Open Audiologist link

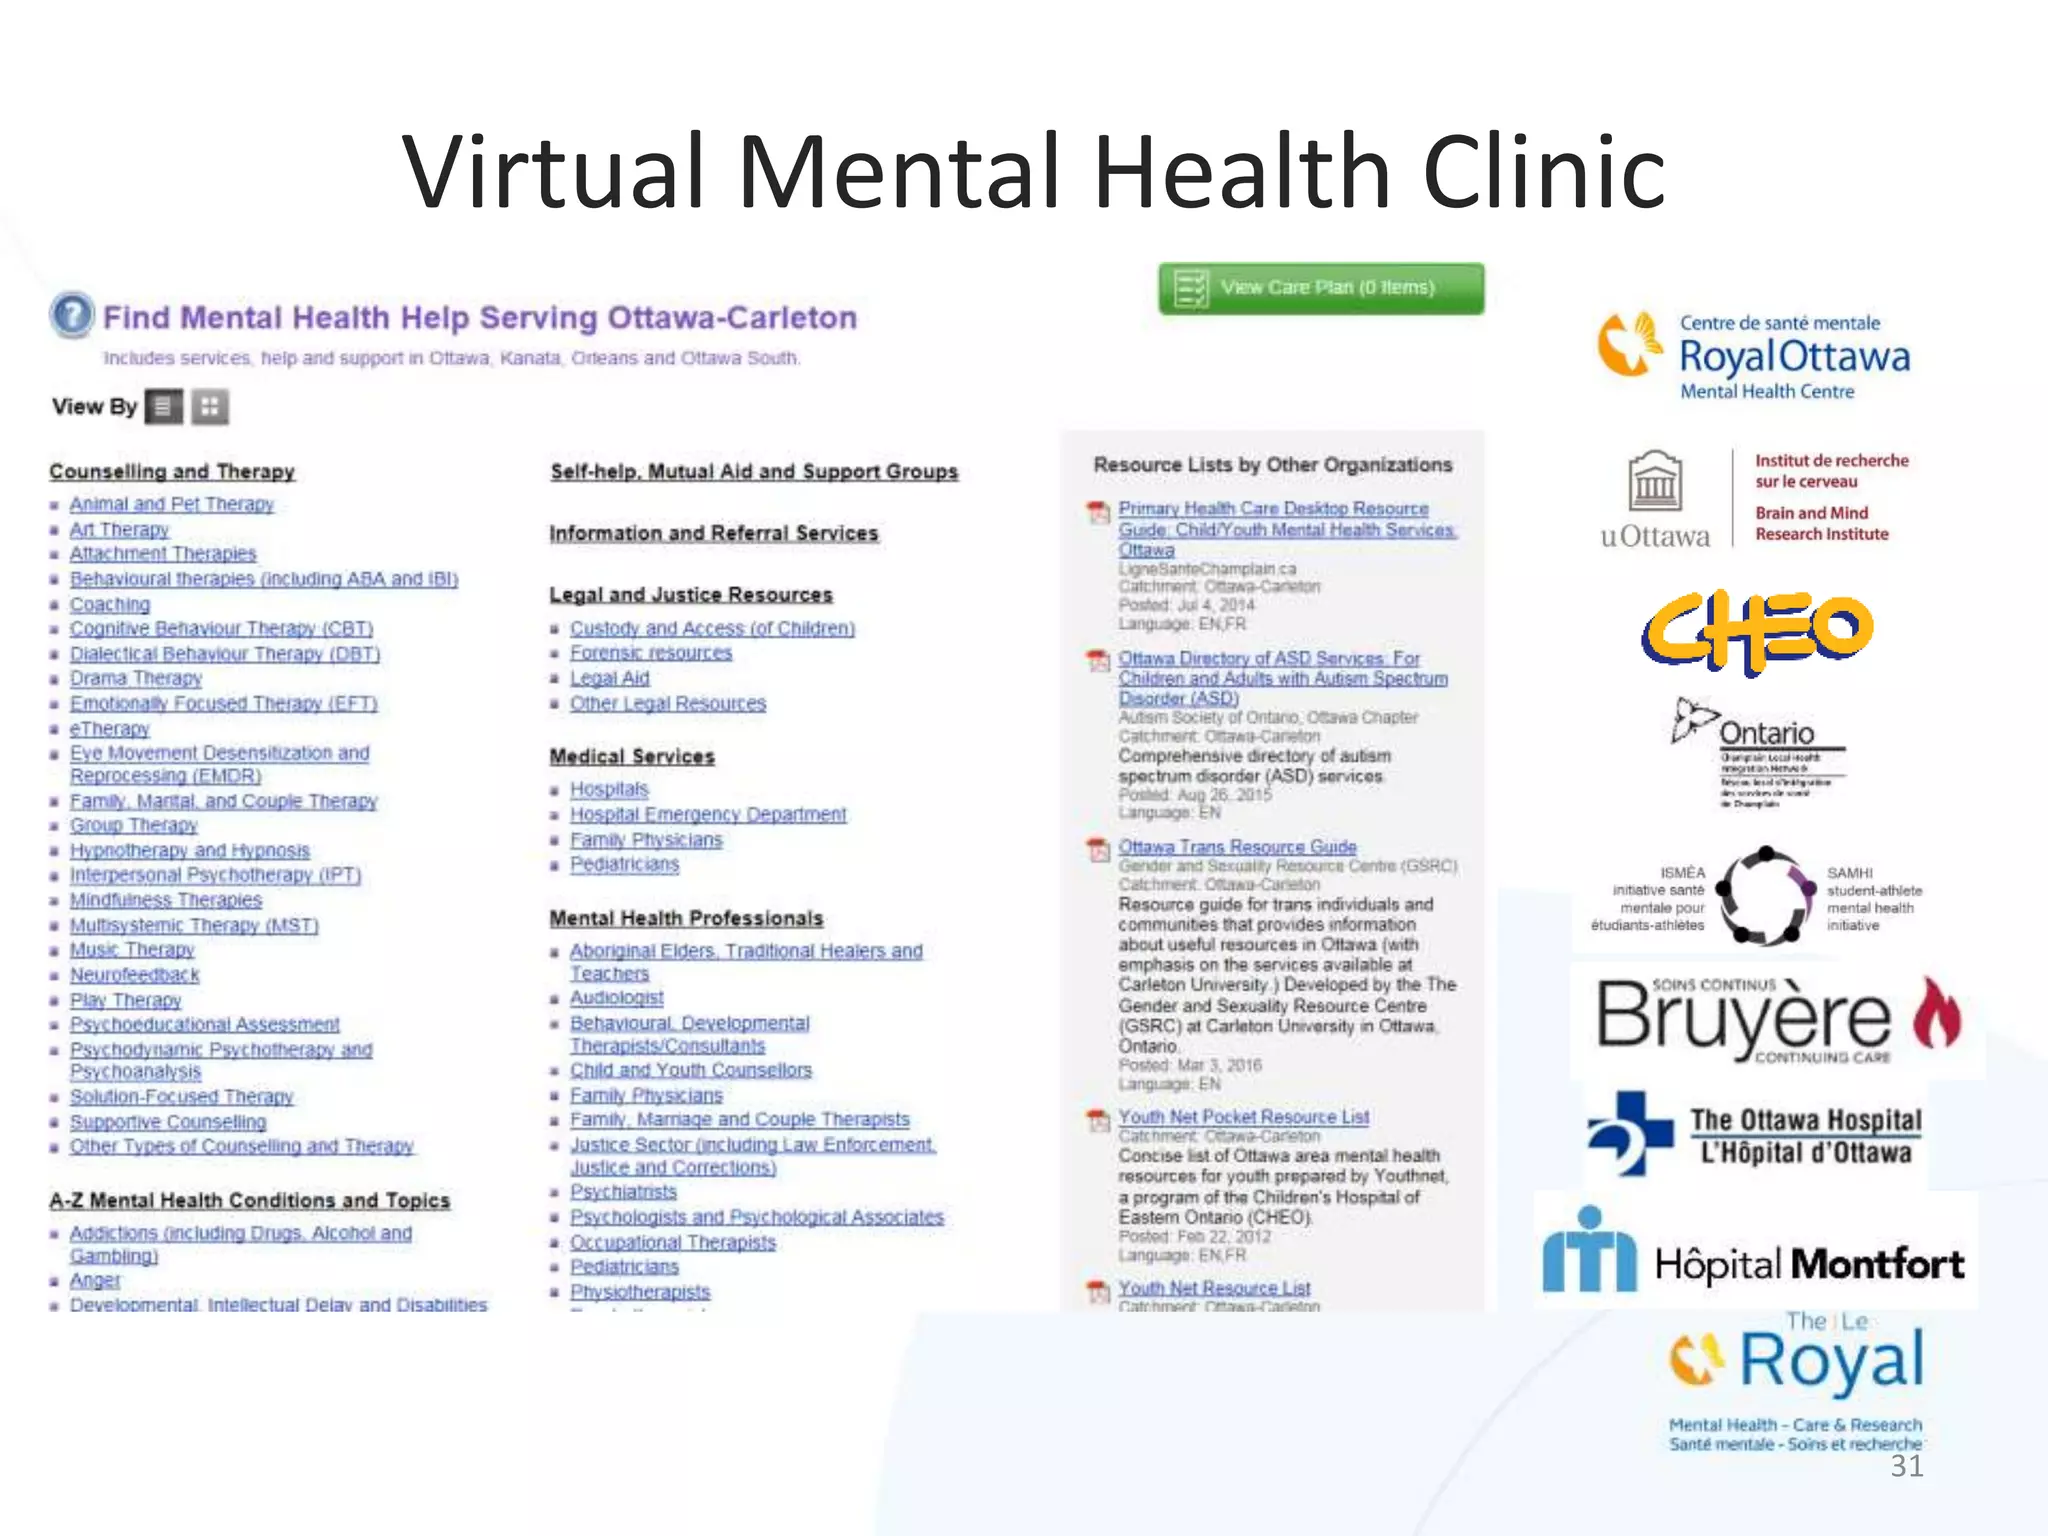point(616,998)
